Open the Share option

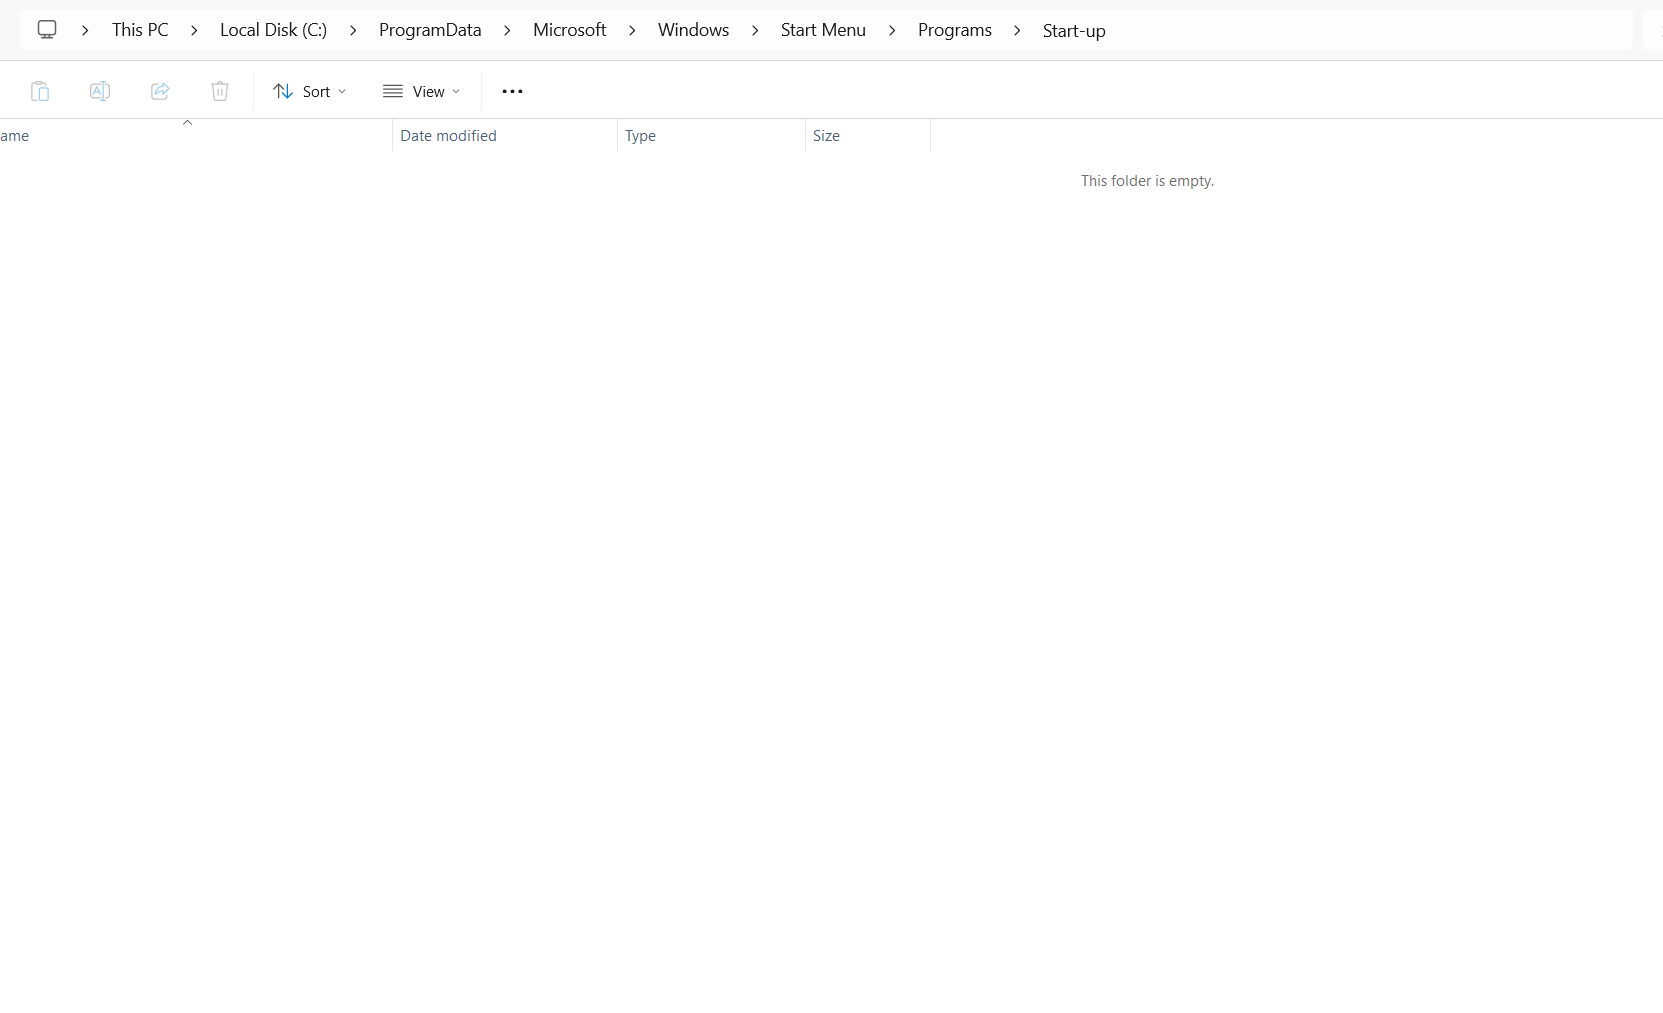(x=159, y=91)
